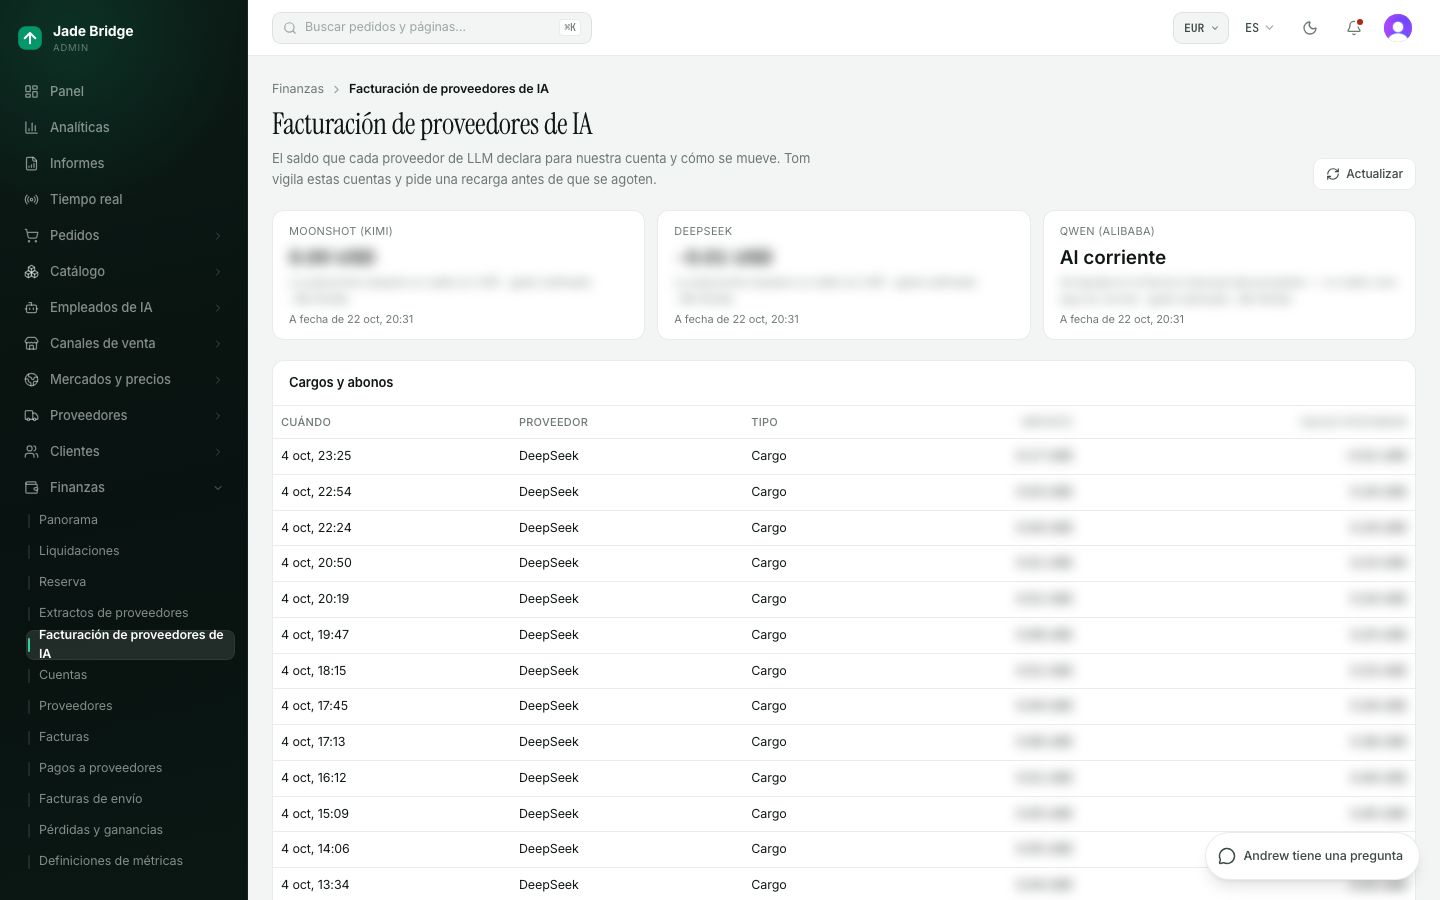Expand the Catálogo submenu chevron
The image size is (1440, 900).
[x=218, y=271]
